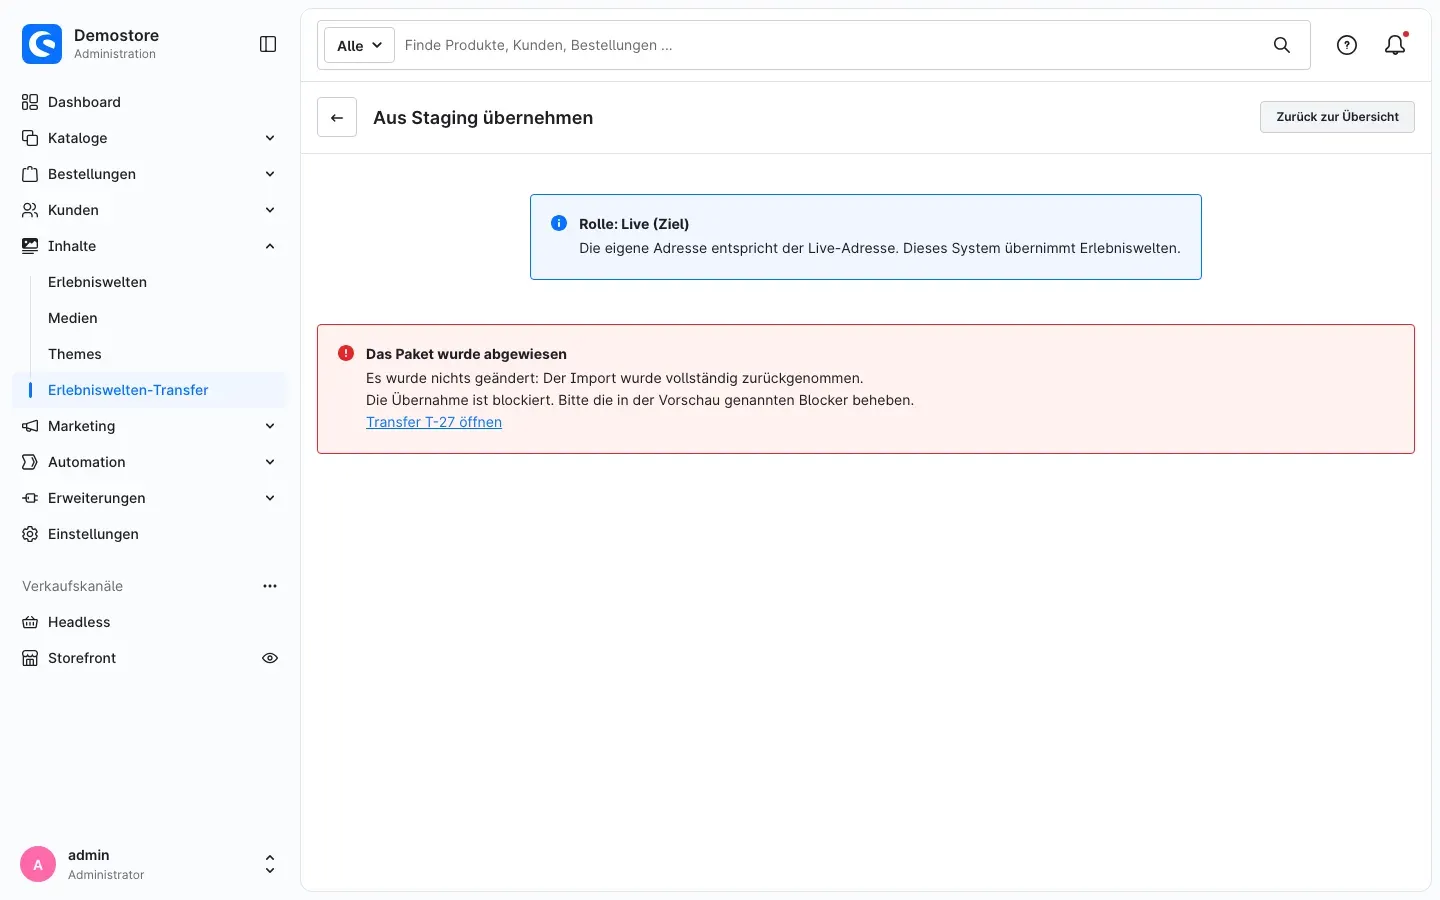The height and width of the screenshot is (900, 1440).
Task: Toggle Storefront visibility eye icon
Action: click(270, 658)
